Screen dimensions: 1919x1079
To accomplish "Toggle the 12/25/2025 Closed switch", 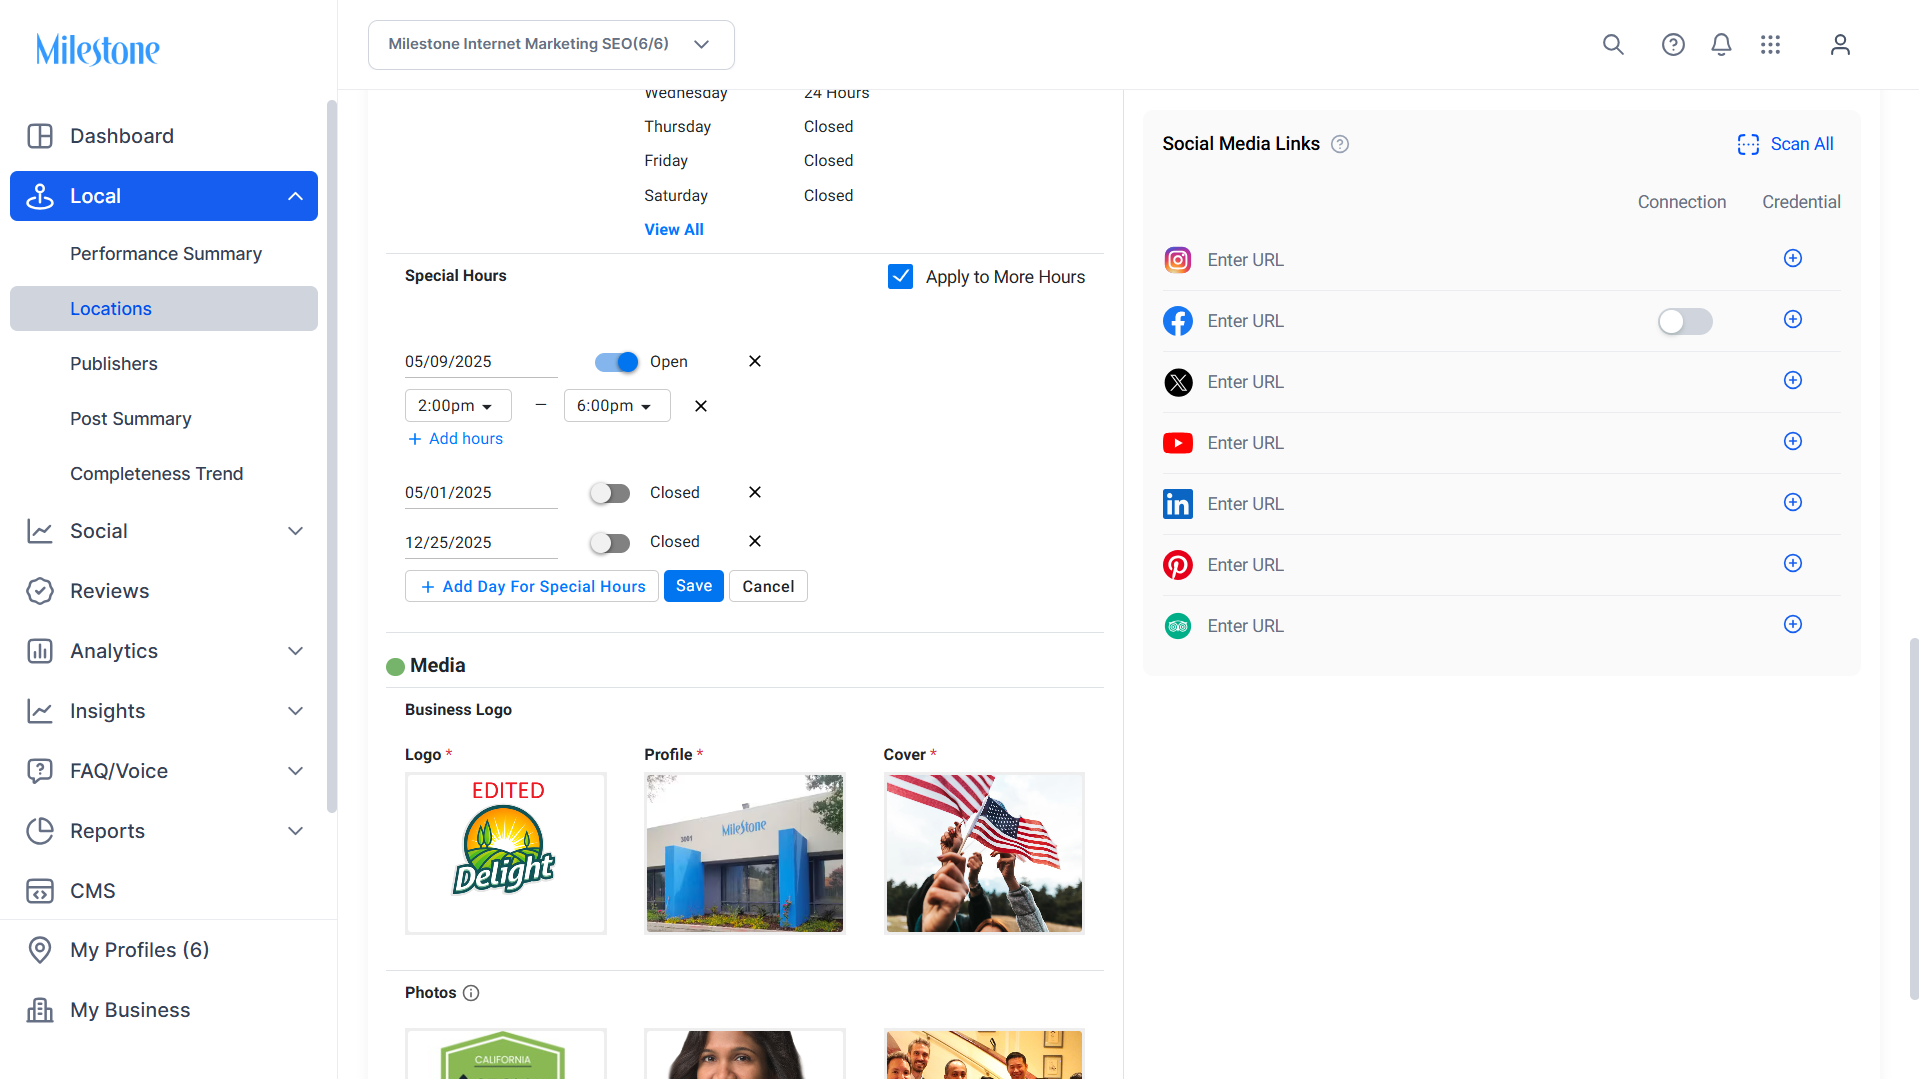I will coord(610,543).
